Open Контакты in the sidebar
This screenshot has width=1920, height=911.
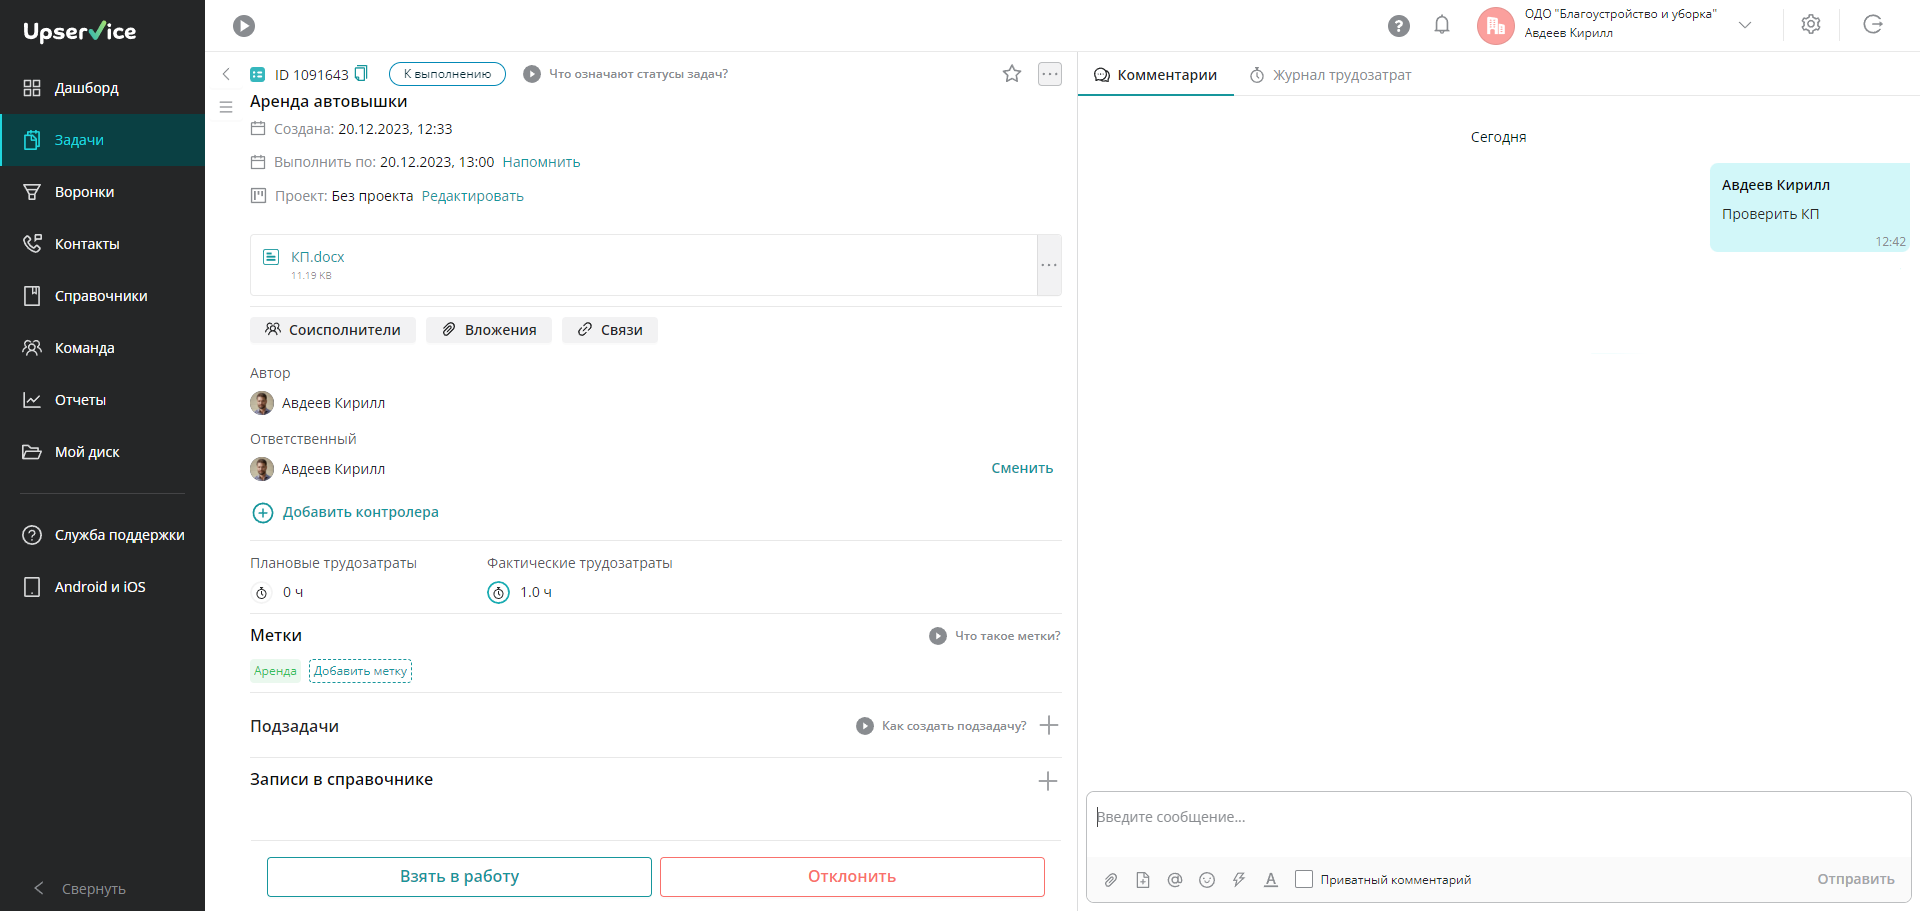(x=102, y=244)
